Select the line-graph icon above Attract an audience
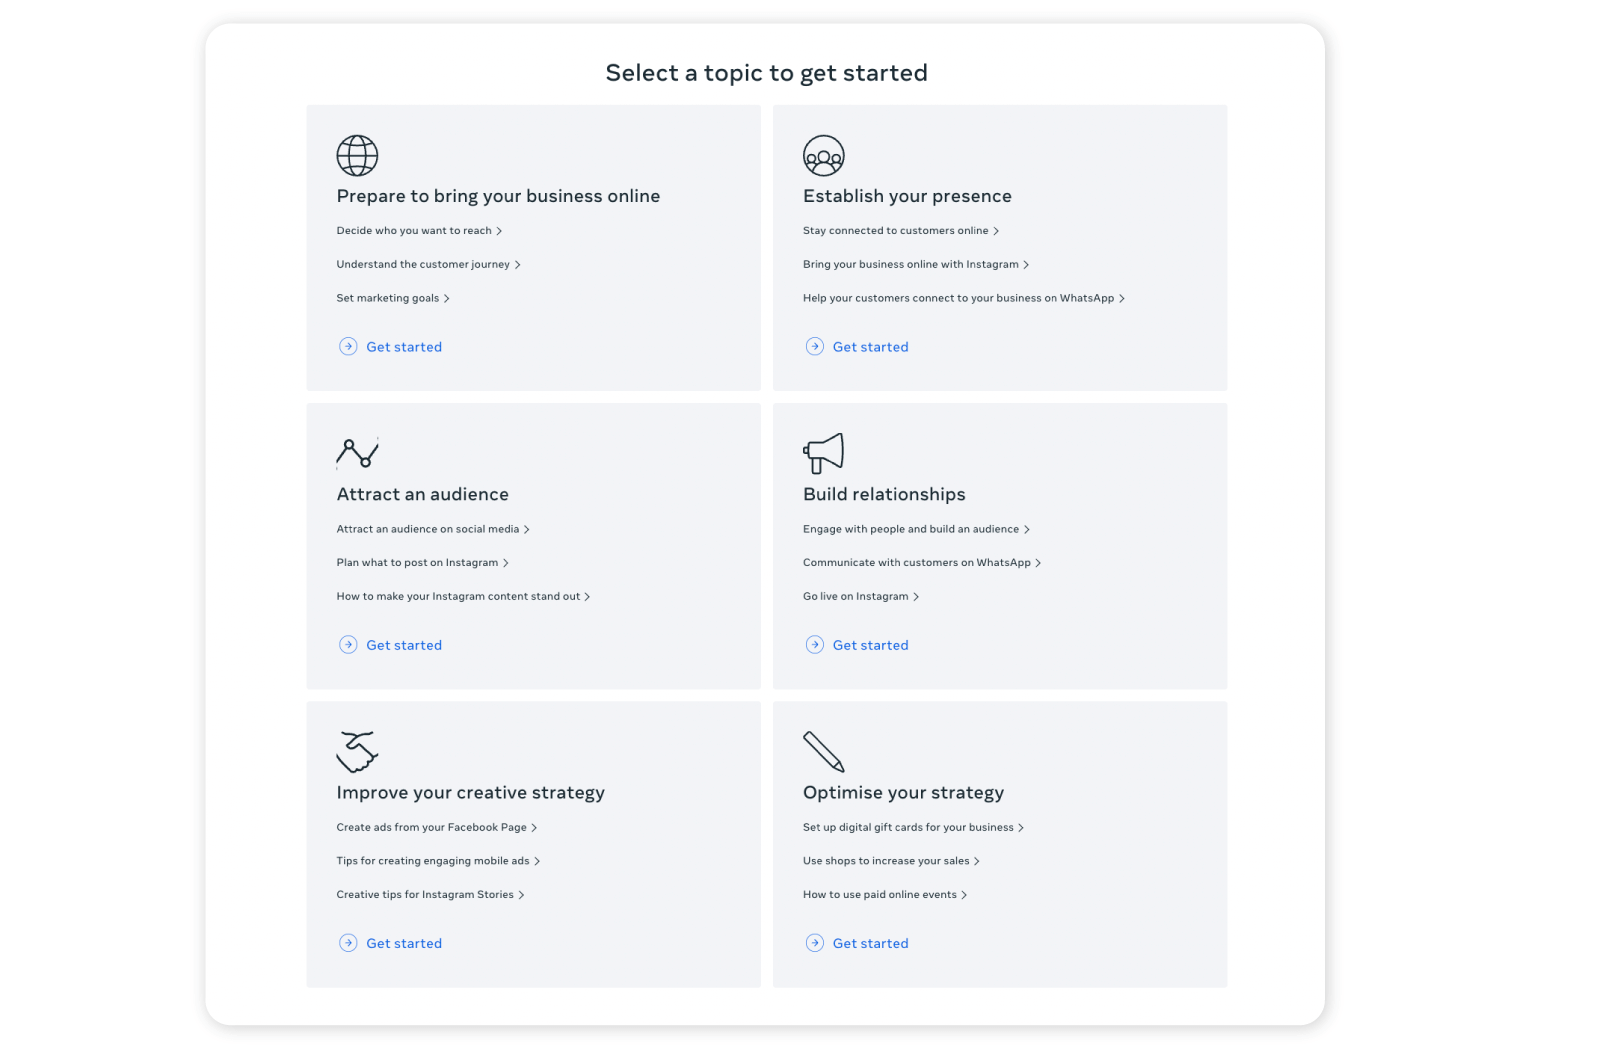The height and width of the screenshot is (1050, 1600). [358, 453]
